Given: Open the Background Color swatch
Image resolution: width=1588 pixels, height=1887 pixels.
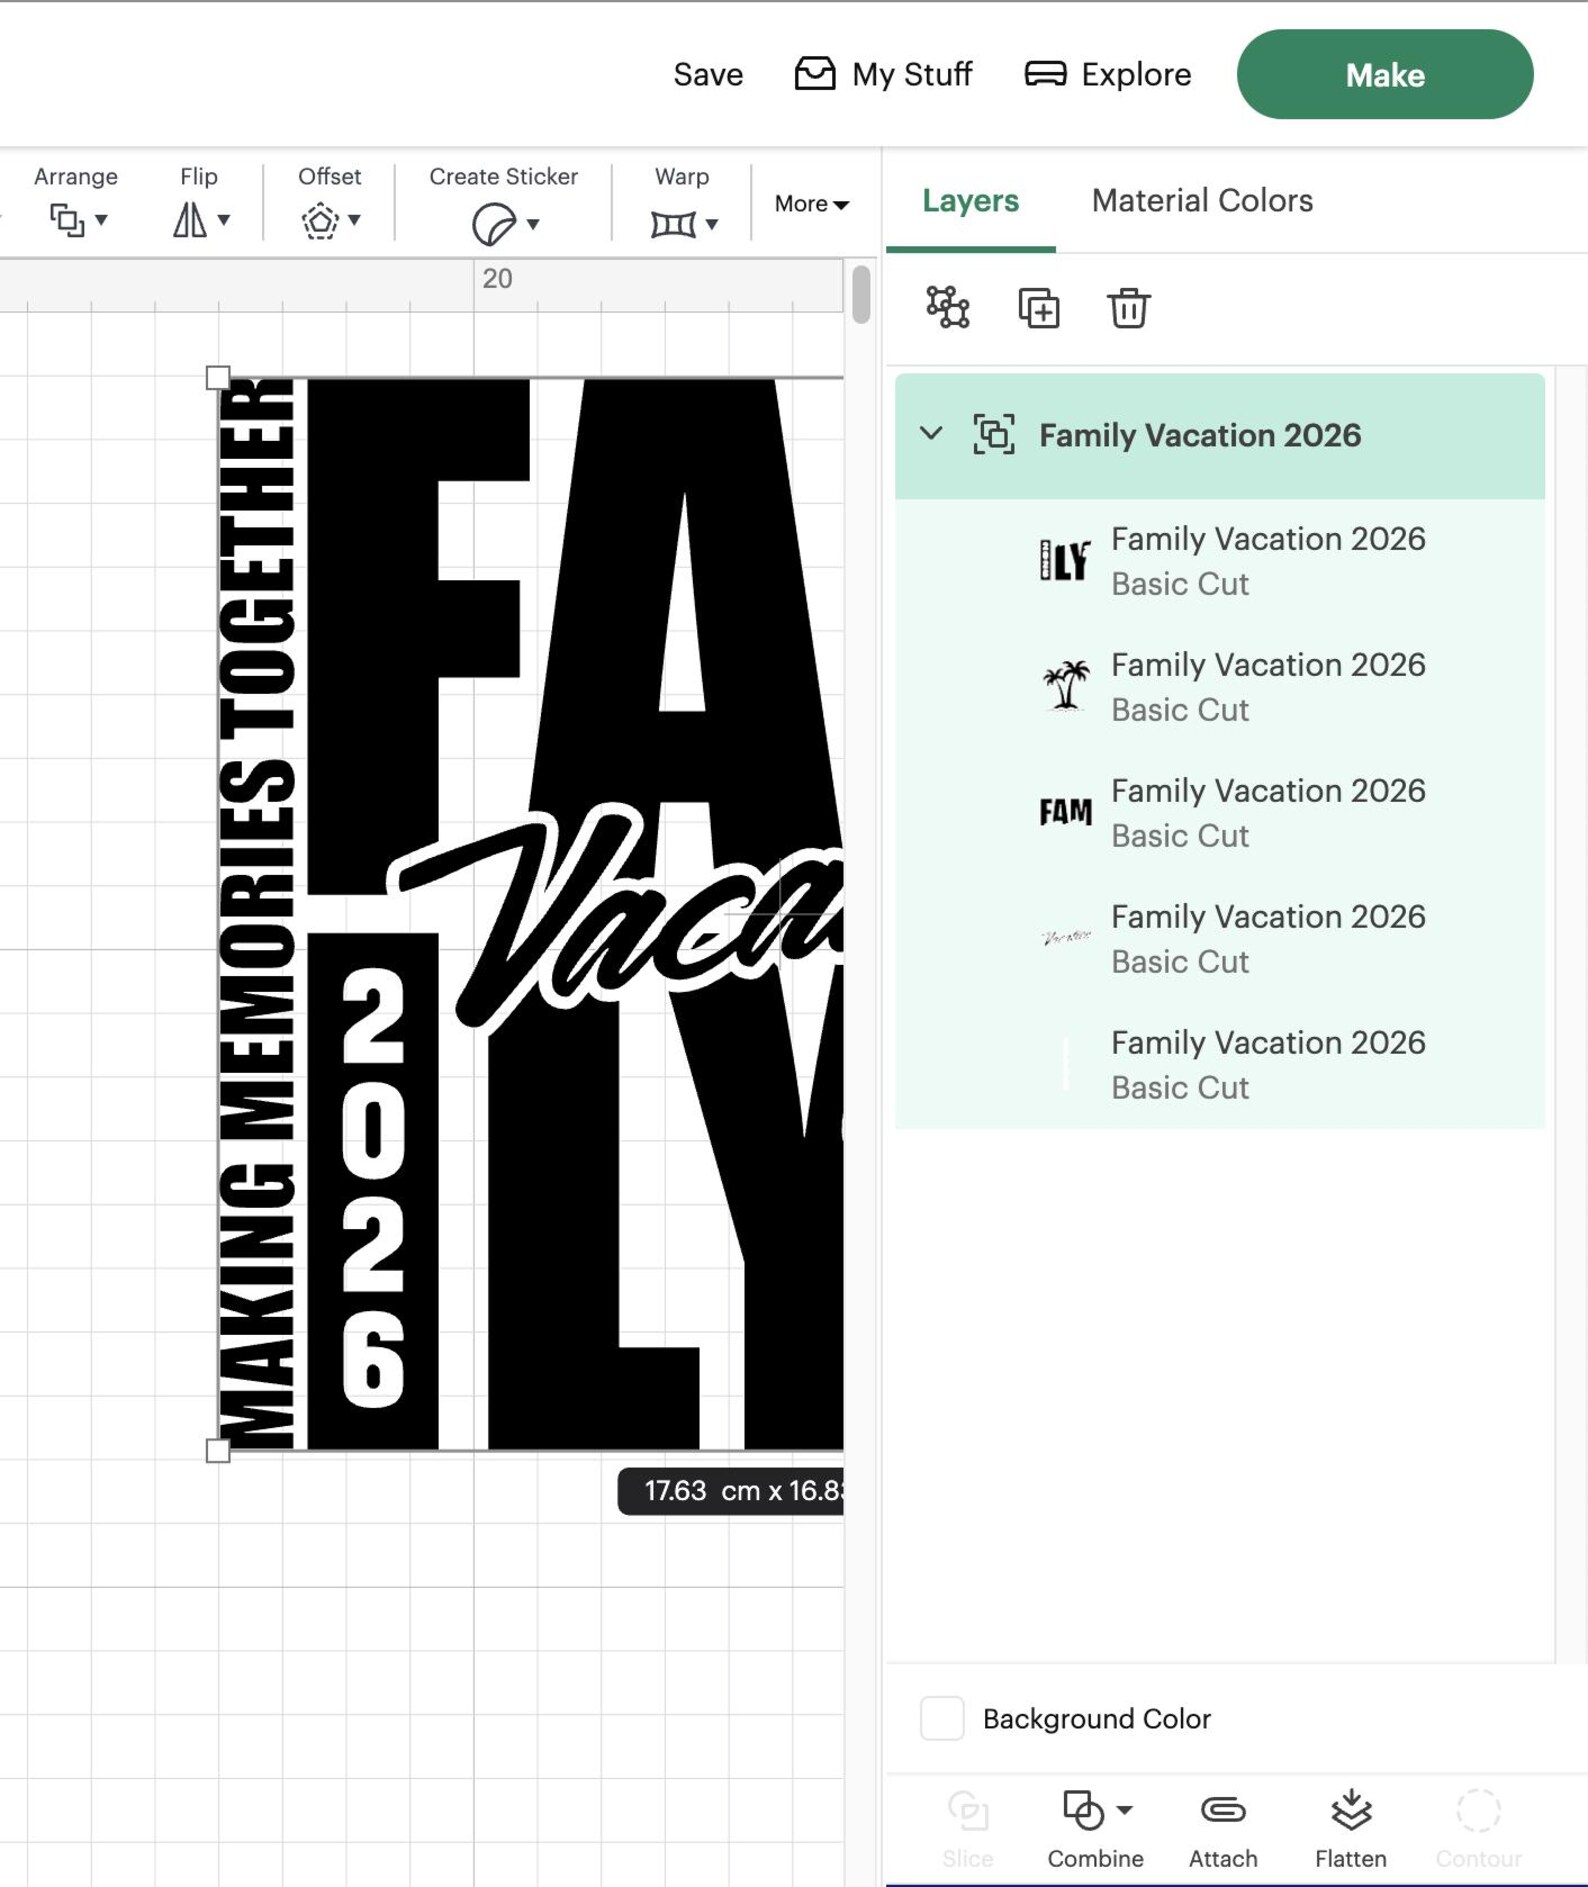Looking at the screenshot, I should (942, 1718).
